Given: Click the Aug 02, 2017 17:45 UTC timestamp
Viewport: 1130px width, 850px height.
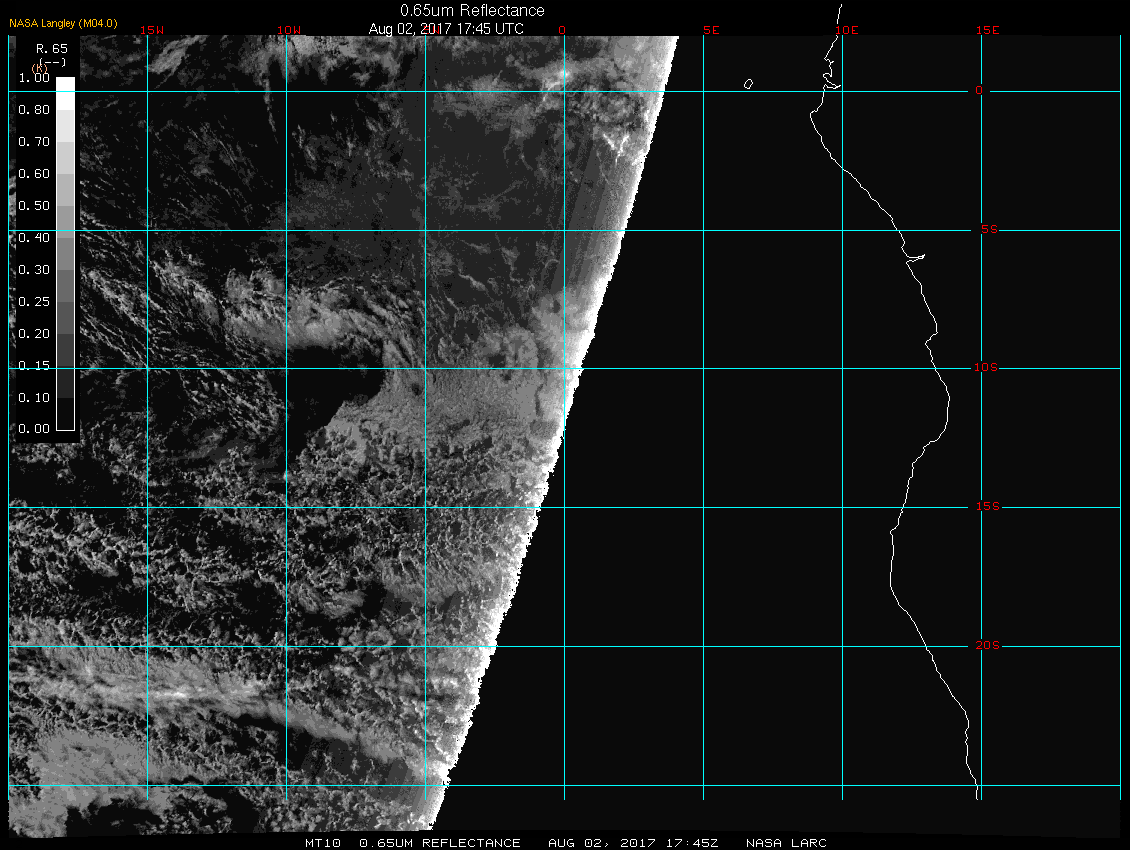Looking at the screenshot, I should coord(445,28).
